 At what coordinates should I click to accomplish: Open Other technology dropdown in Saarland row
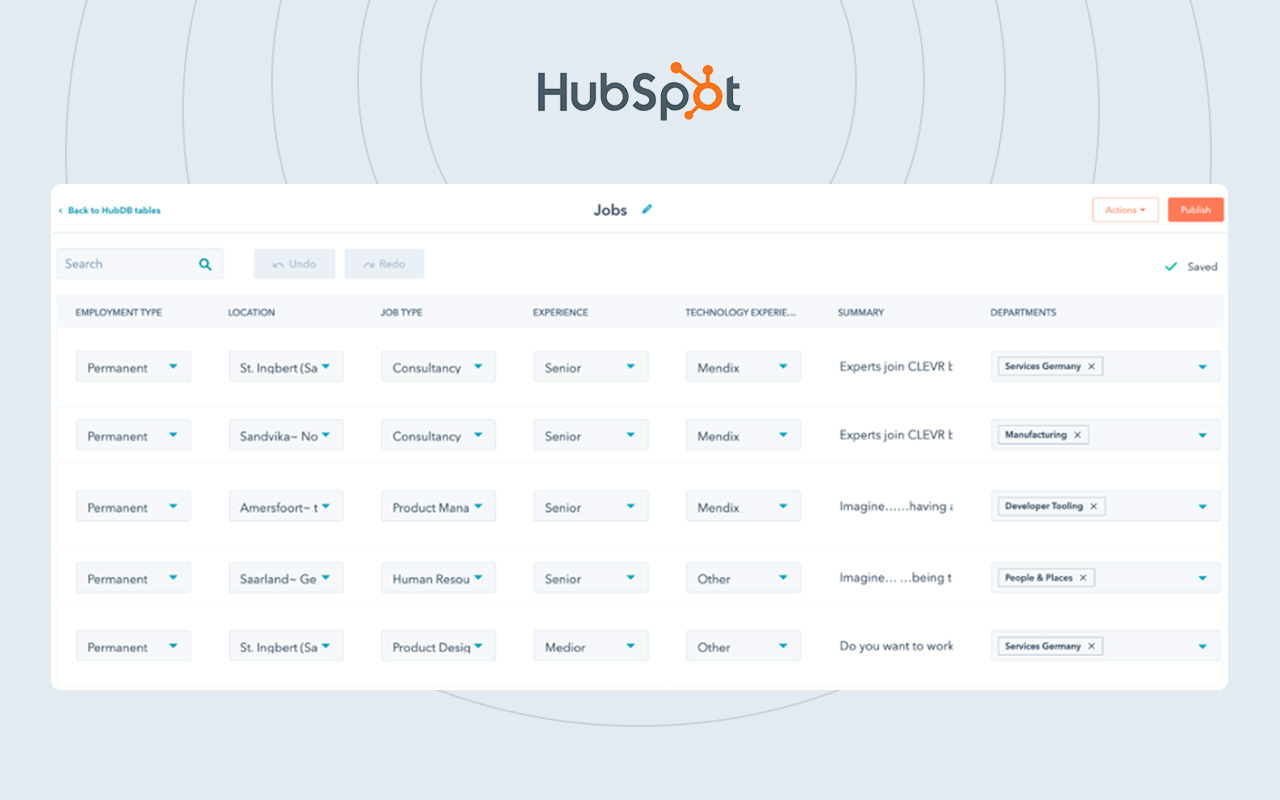tap(743, 578)
